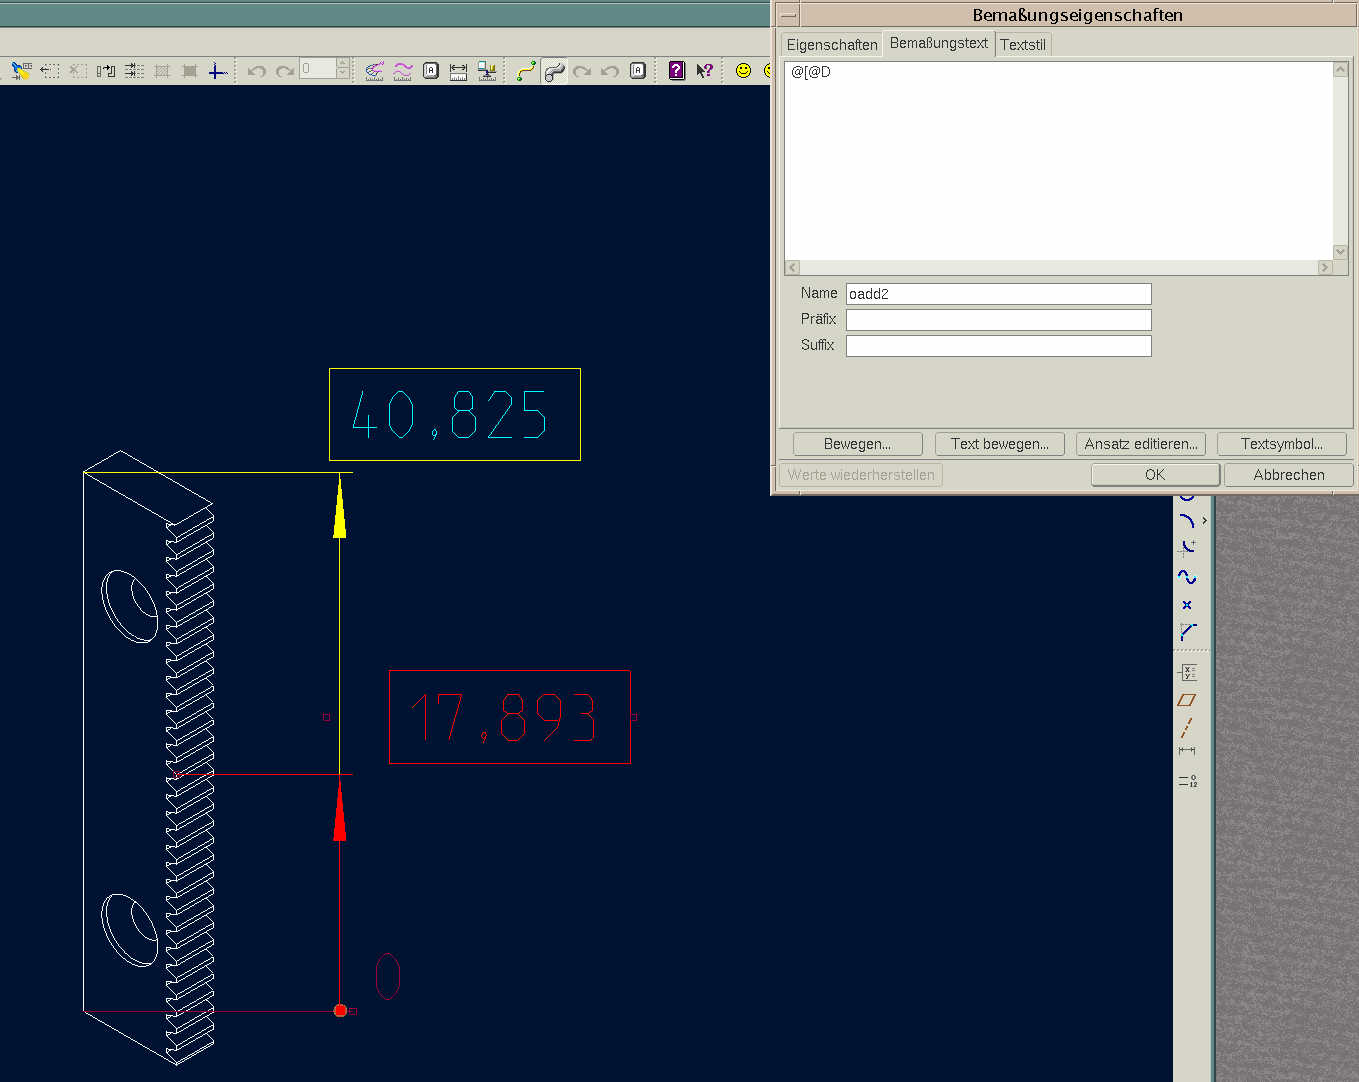Click the Text bewegen... button
Image resolution: width=1359 pixels, height=1082 pixels.
point(999,444)
